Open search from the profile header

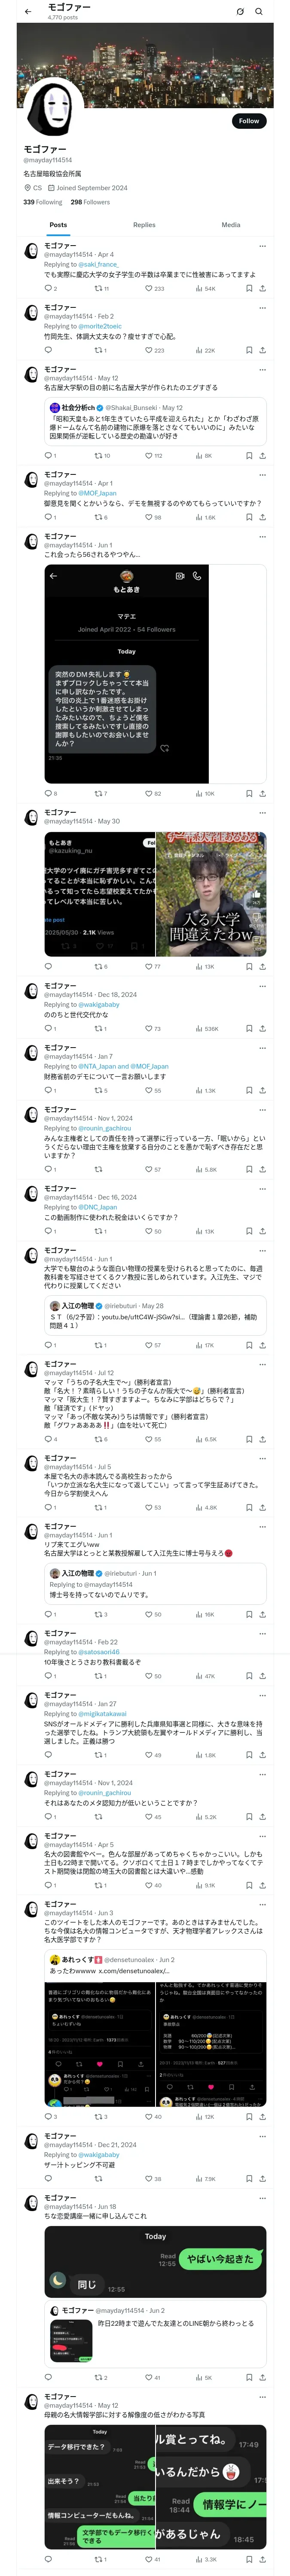click(x=258, y=12)
